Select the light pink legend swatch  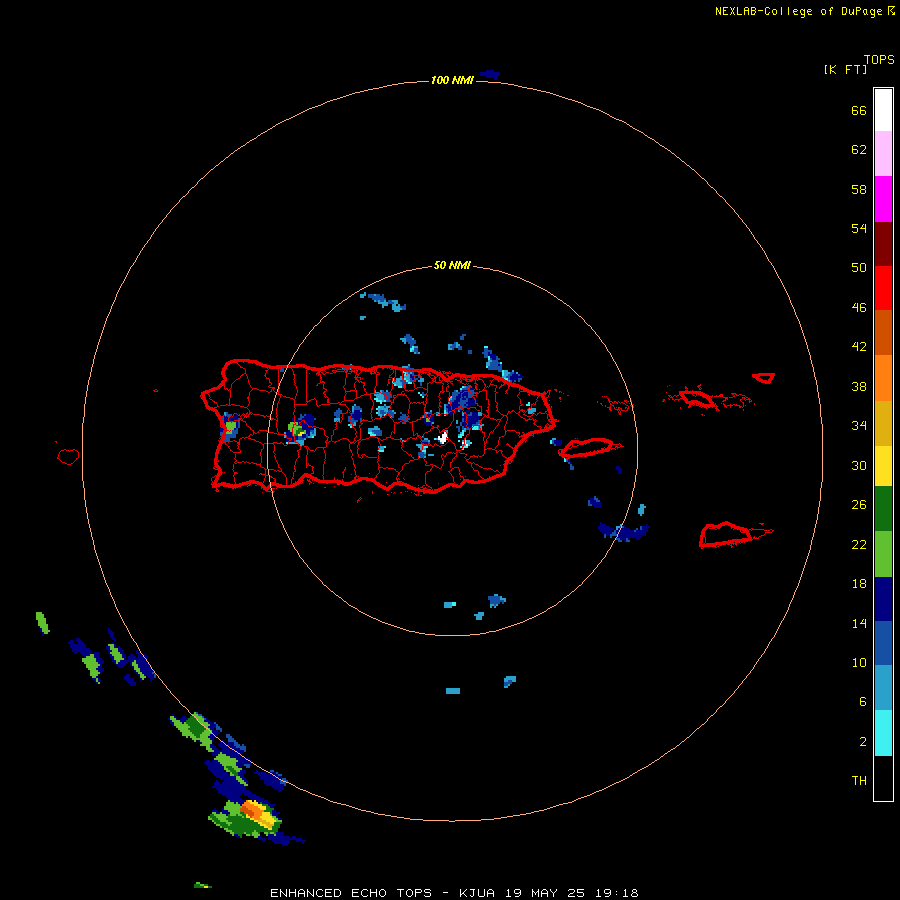[x=883, y=153]
